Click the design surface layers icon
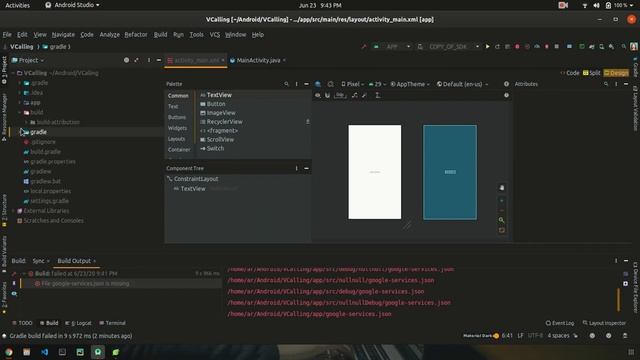The height and width of the screenshot is (360, 640). click(318, 84)
